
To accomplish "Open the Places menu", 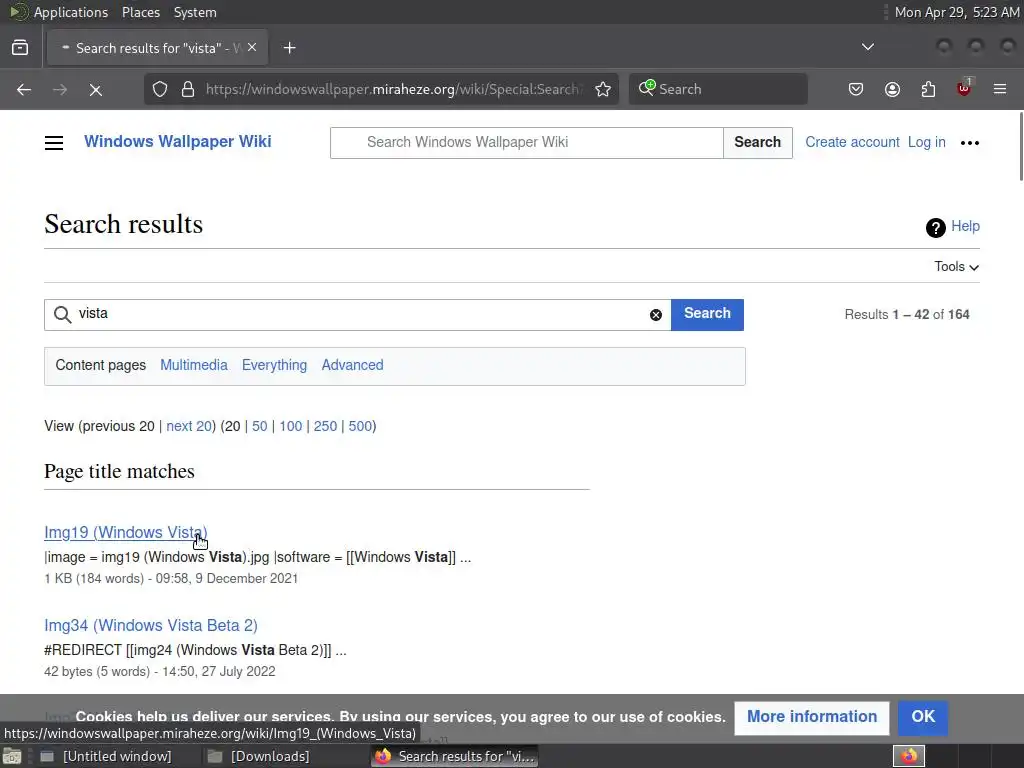I will coord(141,12).
